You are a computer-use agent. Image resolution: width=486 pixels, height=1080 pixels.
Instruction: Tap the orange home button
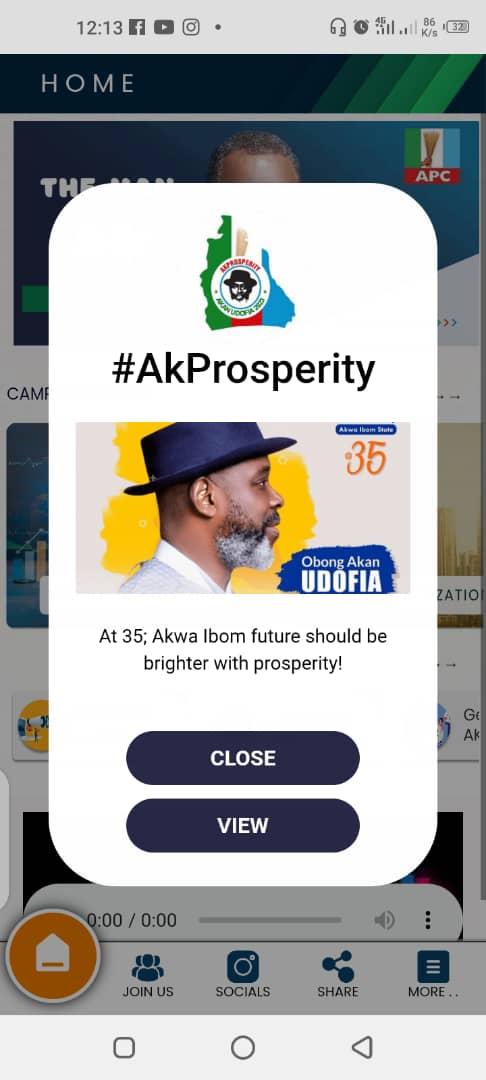tap(53, 956)
